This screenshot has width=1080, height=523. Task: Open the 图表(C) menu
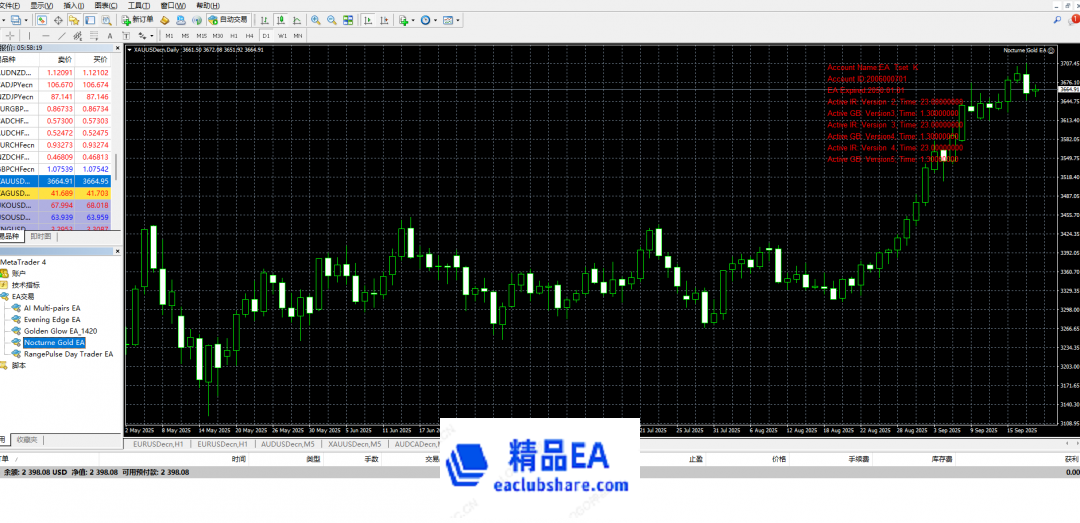106,6
